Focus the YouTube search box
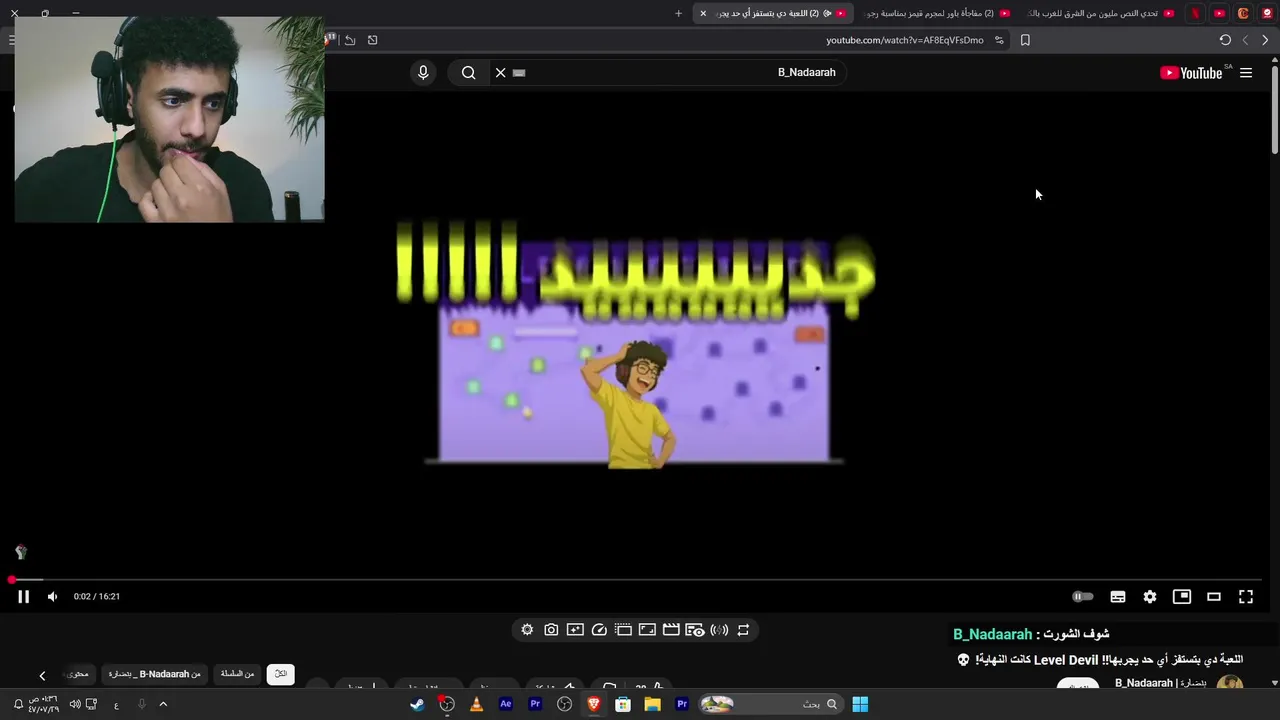1280x720 pixels. [670, 72]
